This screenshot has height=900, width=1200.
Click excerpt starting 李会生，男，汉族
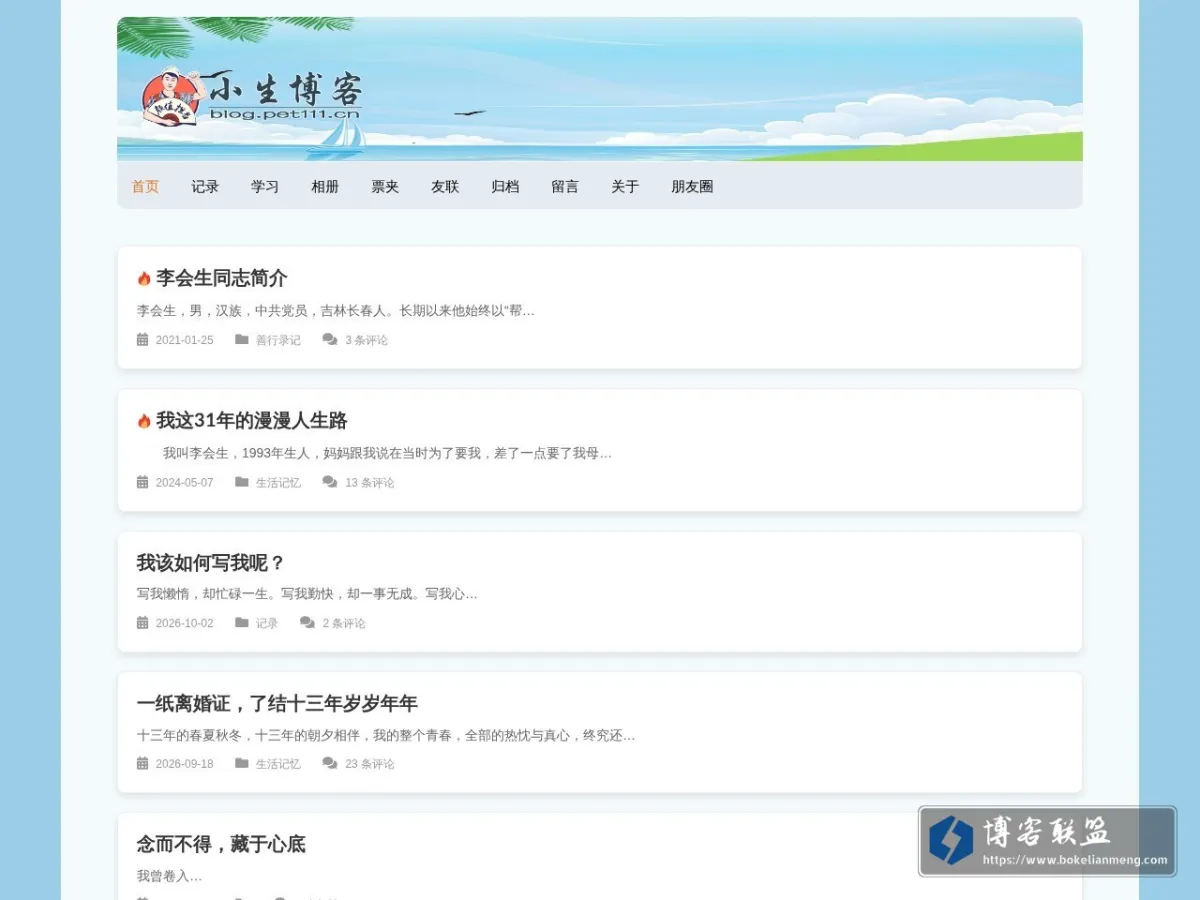336,310
